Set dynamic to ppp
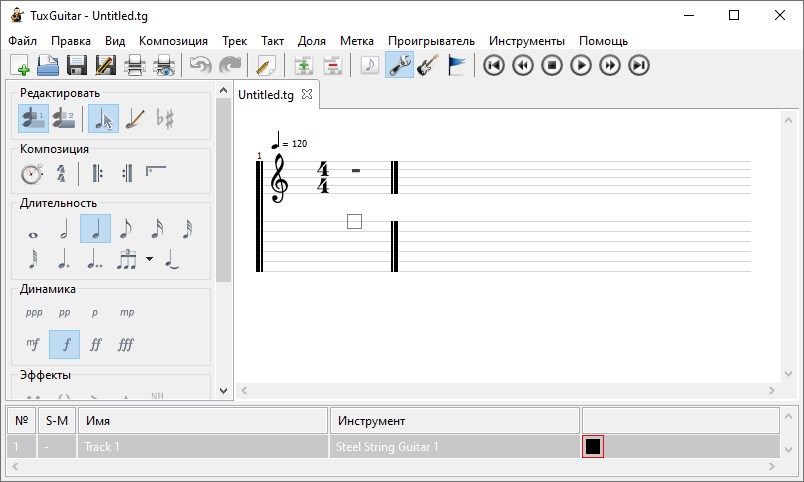The image size is (804, 482). coord(34,312)
